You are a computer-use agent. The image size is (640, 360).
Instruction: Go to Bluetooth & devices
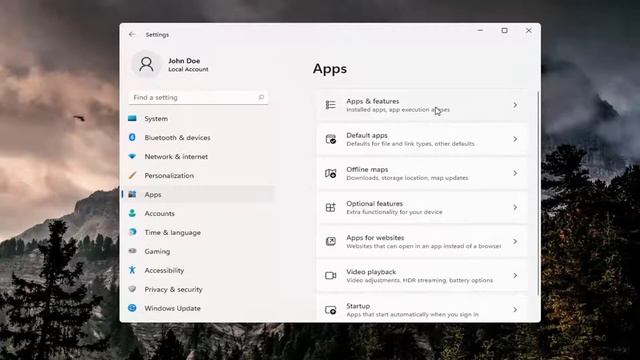click(198, 138)
